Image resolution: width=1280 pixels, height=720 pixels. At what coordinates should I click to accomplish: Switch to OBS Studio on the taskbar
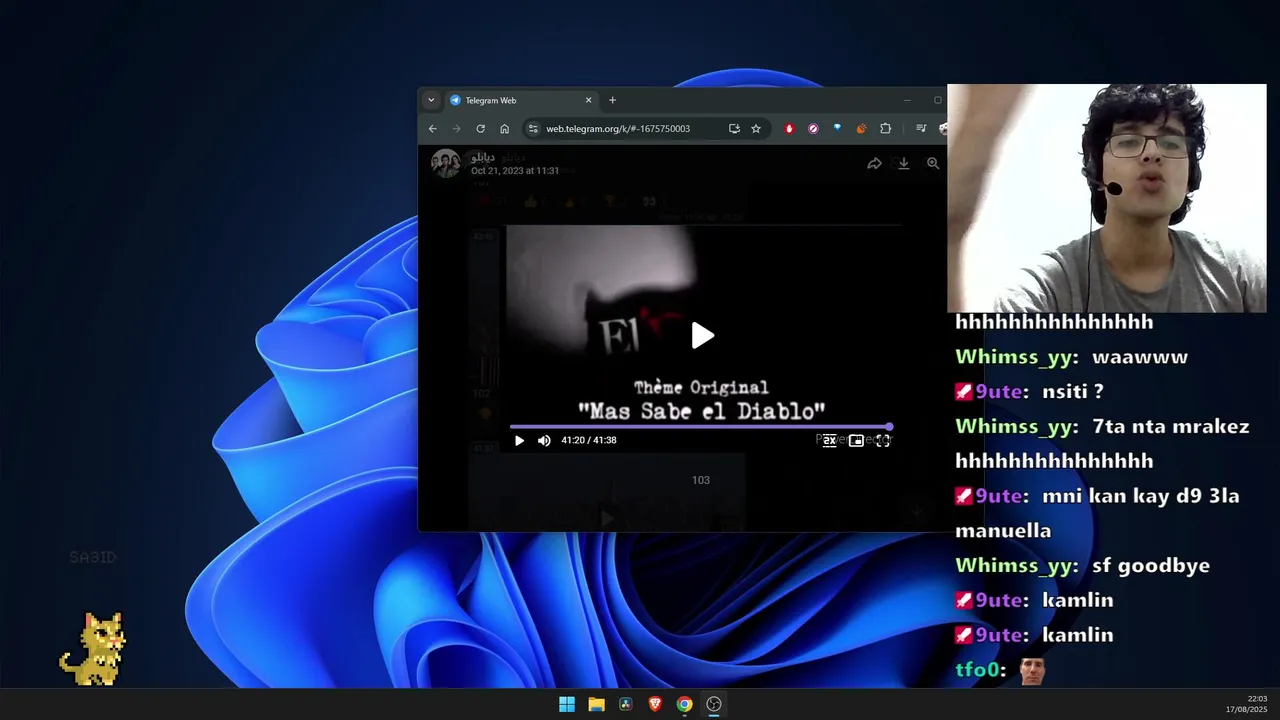tap(714, 704)
